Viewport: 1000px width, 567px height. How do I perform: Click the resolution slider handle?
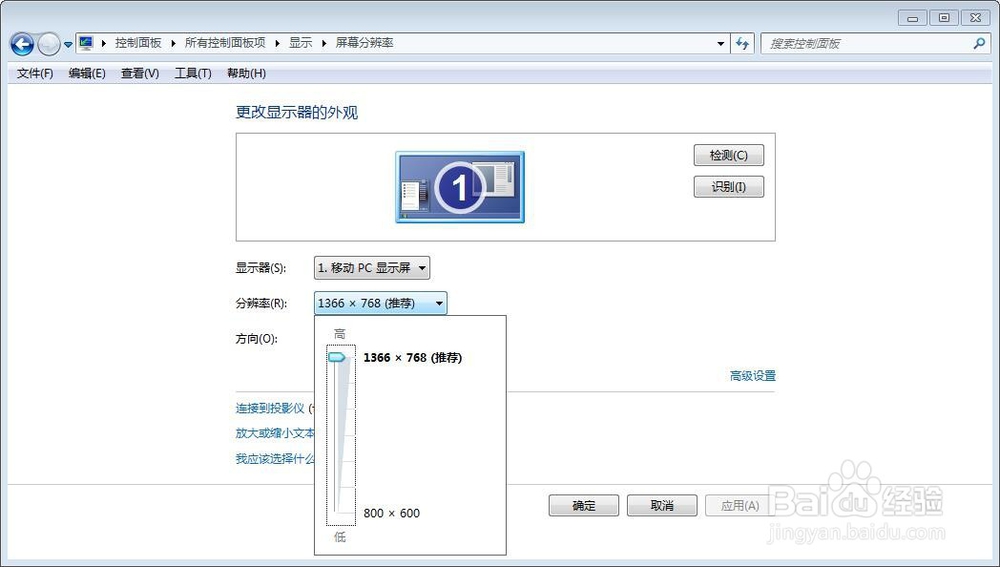[x=337, y=358]
